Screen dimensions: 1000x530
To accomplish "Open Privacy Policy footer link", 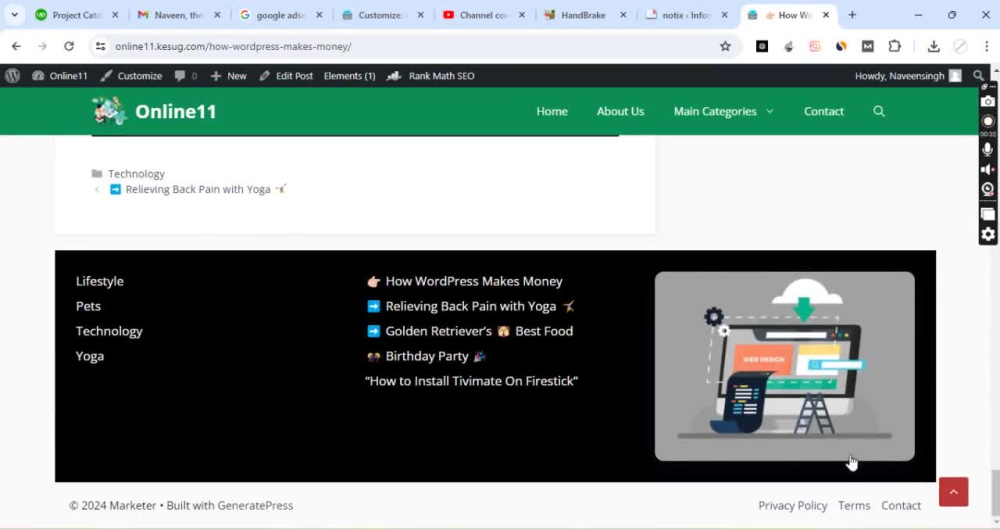I will point(793,505).
